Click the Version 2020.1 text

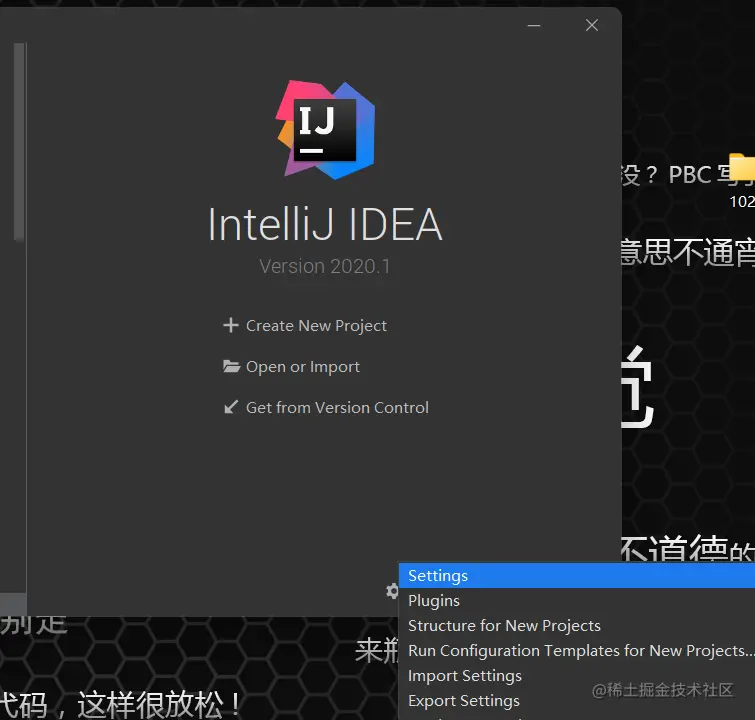(x=325, y=266)
